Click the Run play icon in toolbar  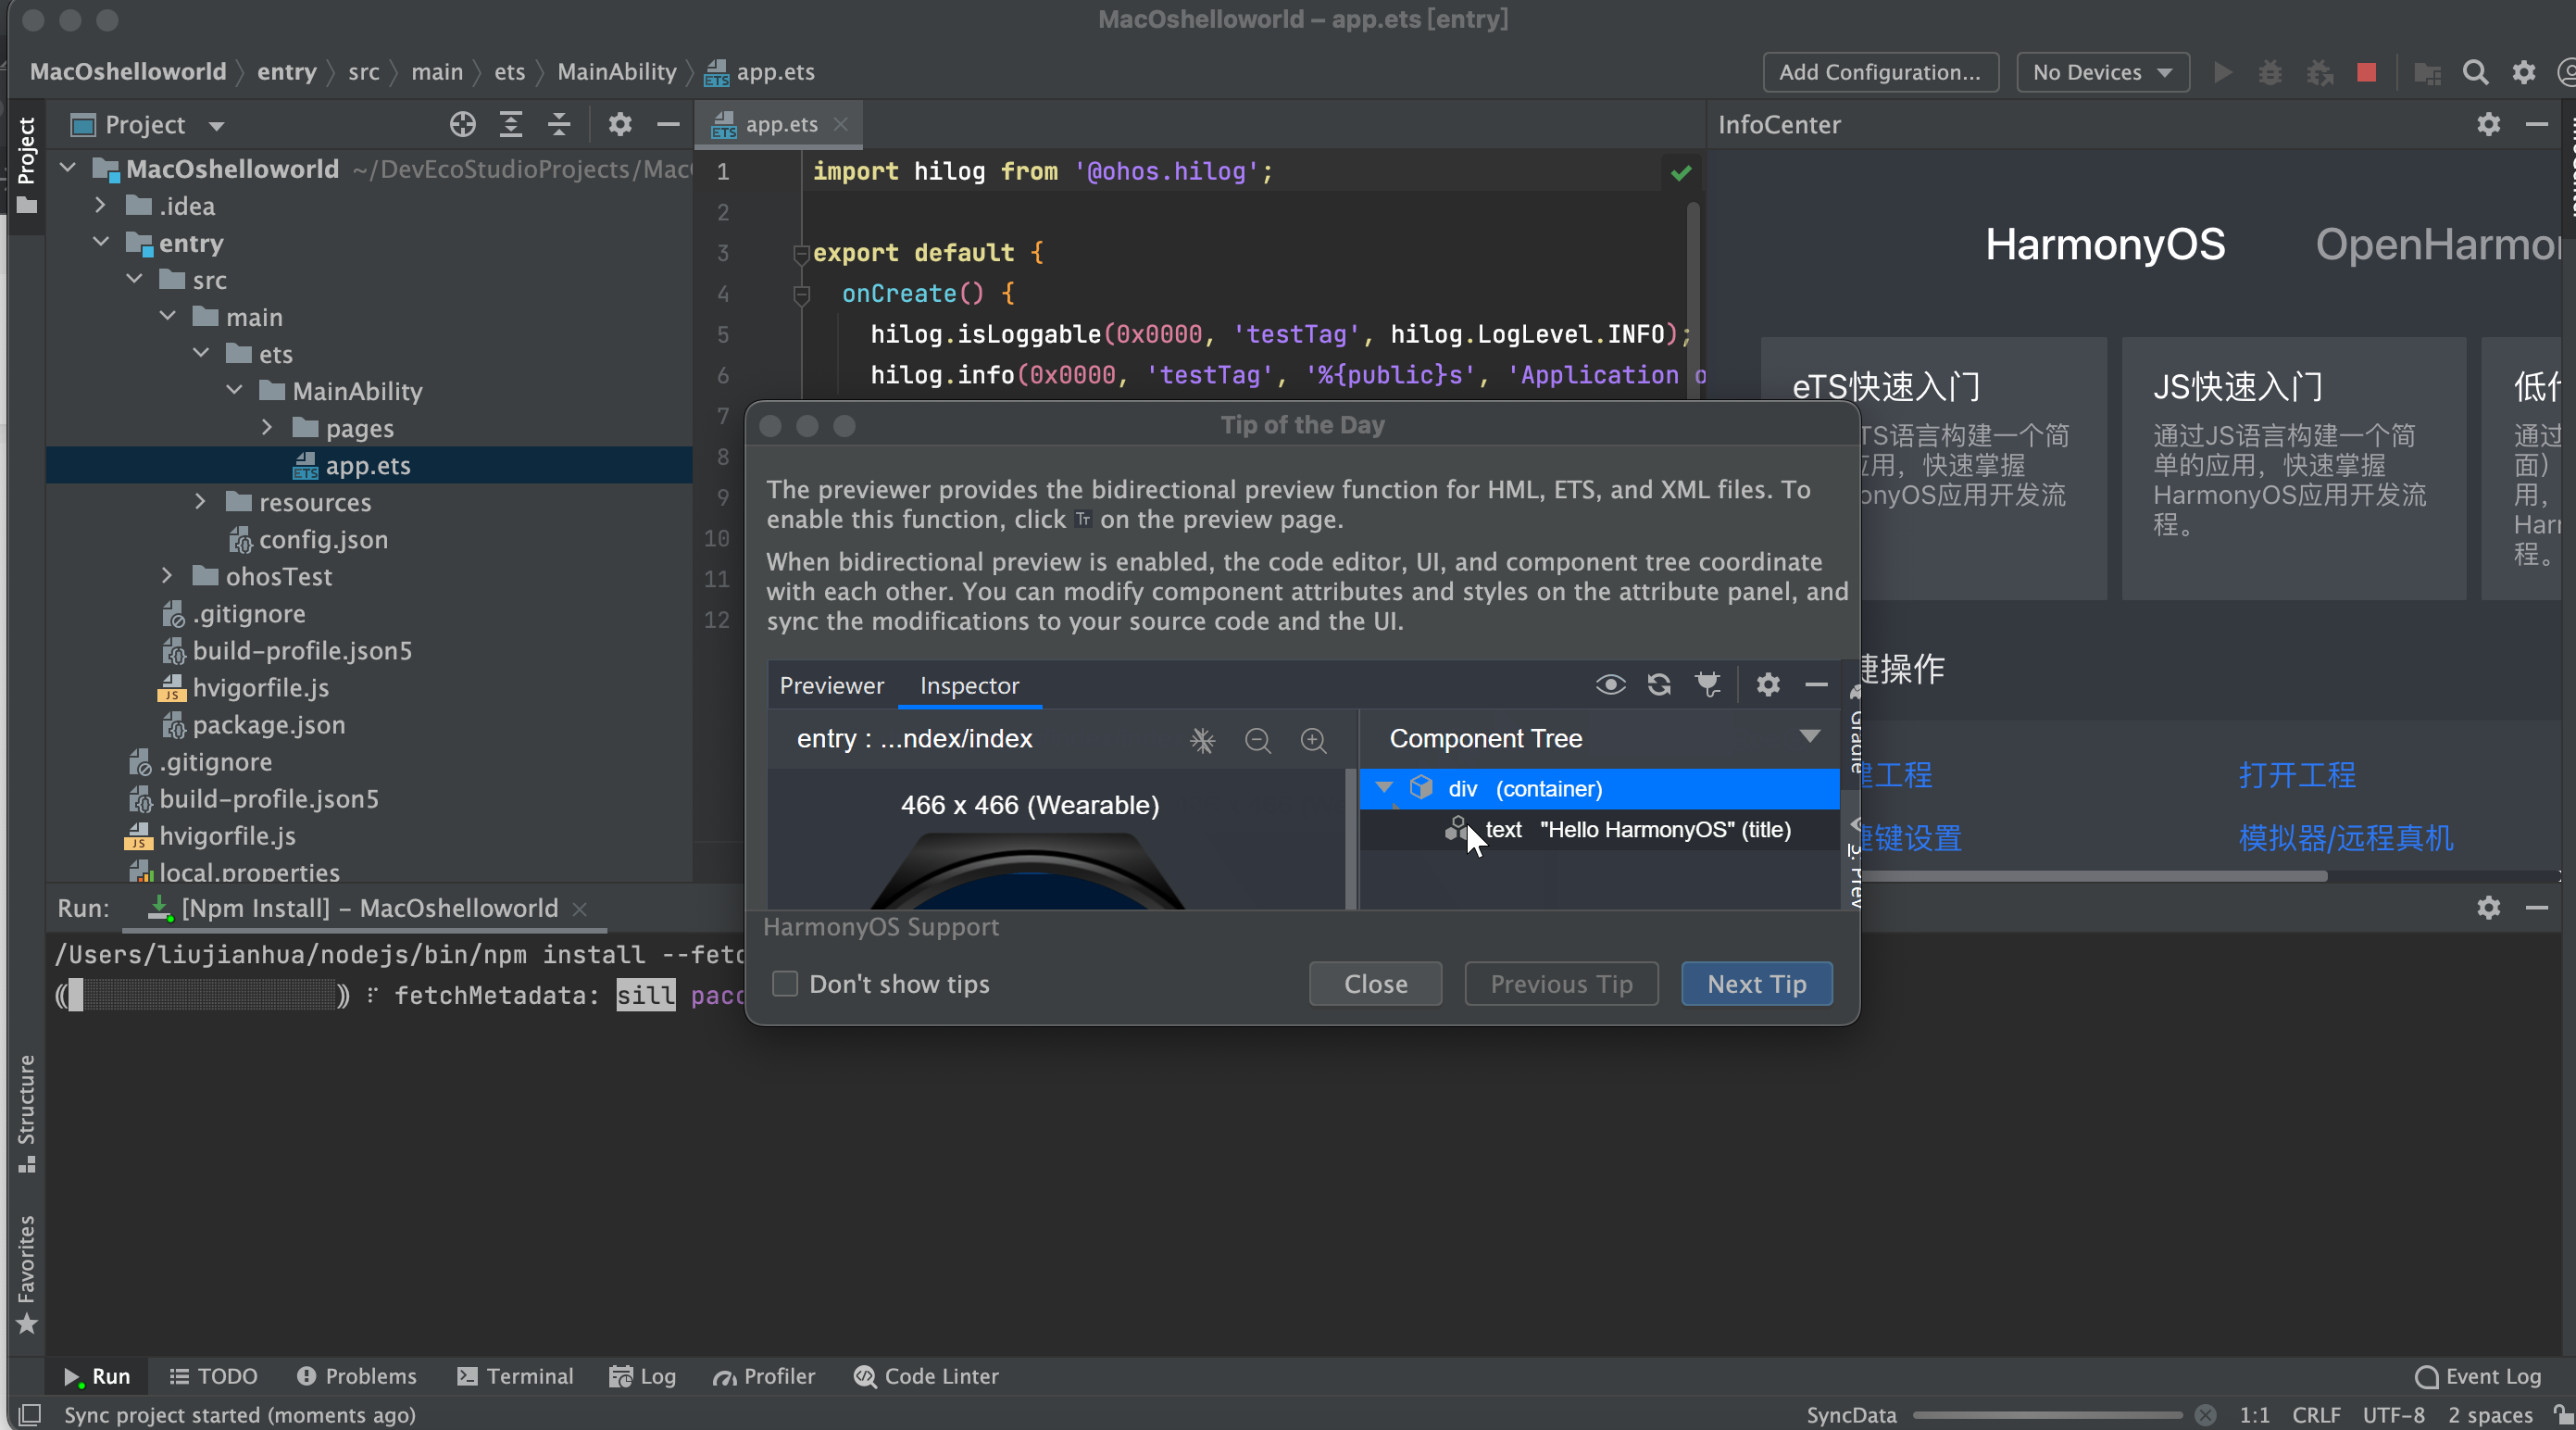click(2222, 72)
